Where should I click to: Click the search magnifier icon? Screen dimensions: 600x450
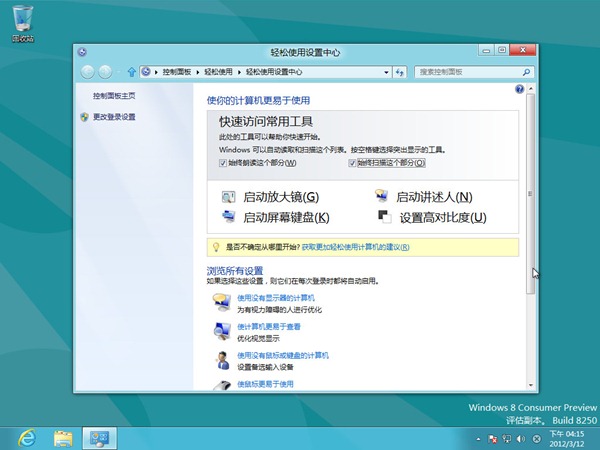pos(527,72)
